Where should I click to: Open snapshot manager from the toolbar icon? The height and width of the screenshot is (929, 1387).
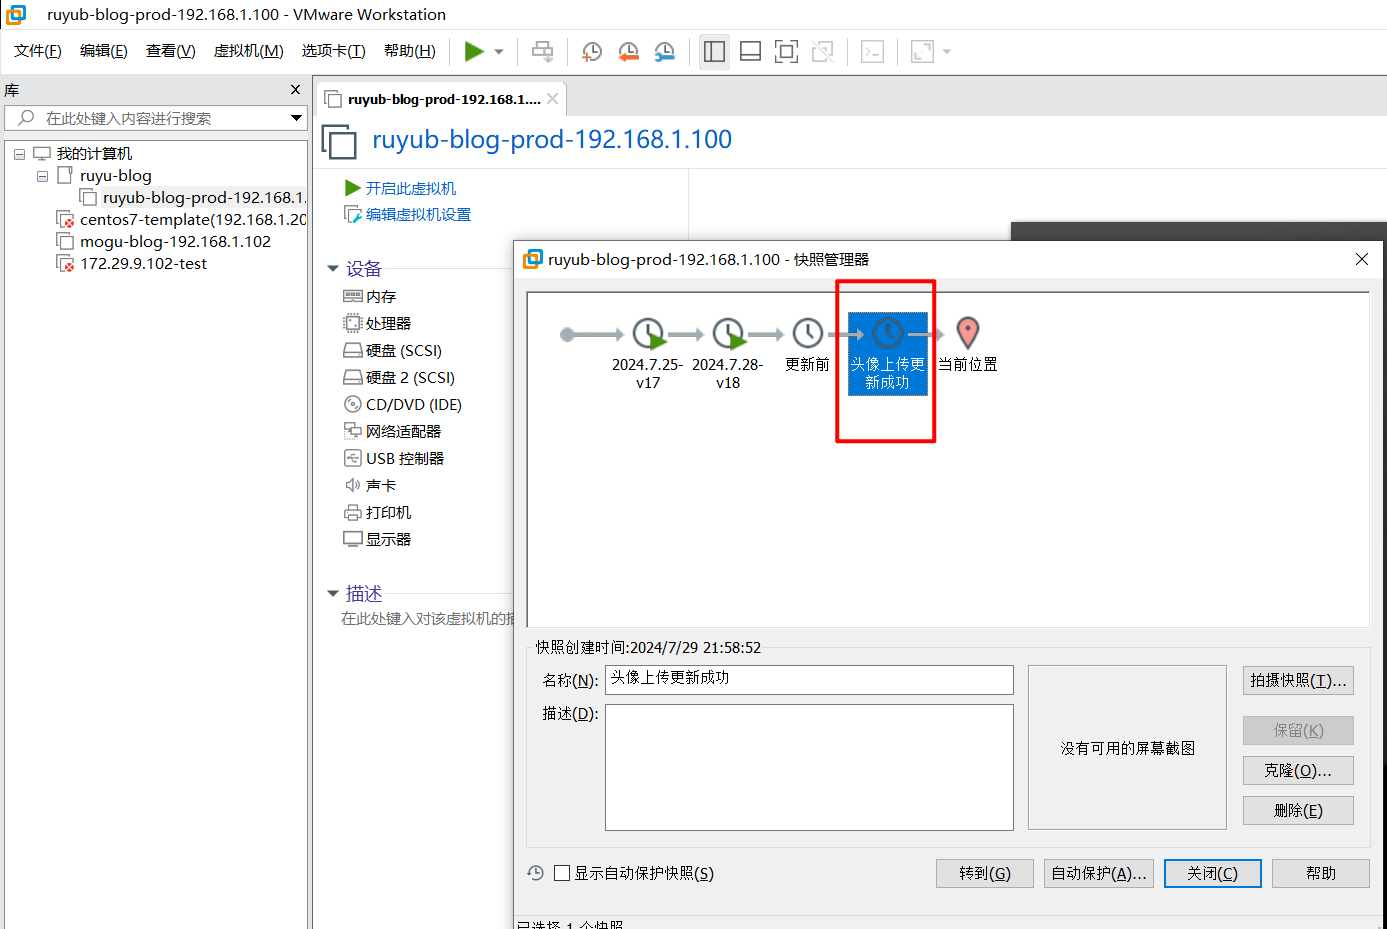[x=664, y=51]
